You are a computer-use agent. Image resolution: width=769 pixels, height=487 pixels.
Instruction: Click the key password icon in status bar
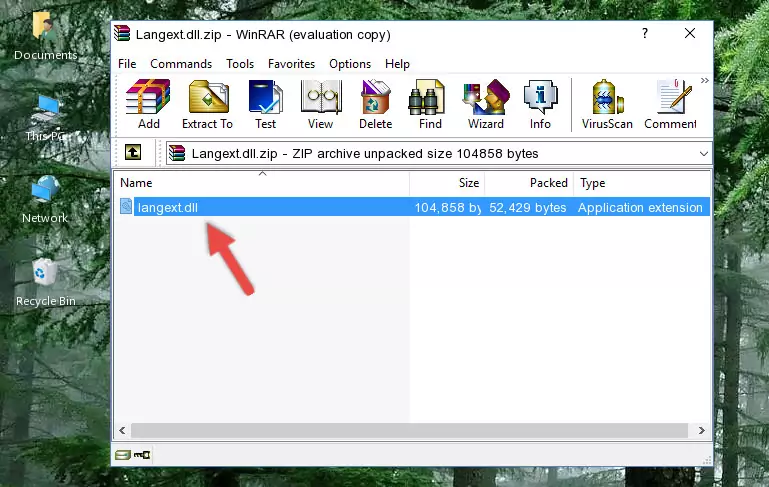point(142,455)
